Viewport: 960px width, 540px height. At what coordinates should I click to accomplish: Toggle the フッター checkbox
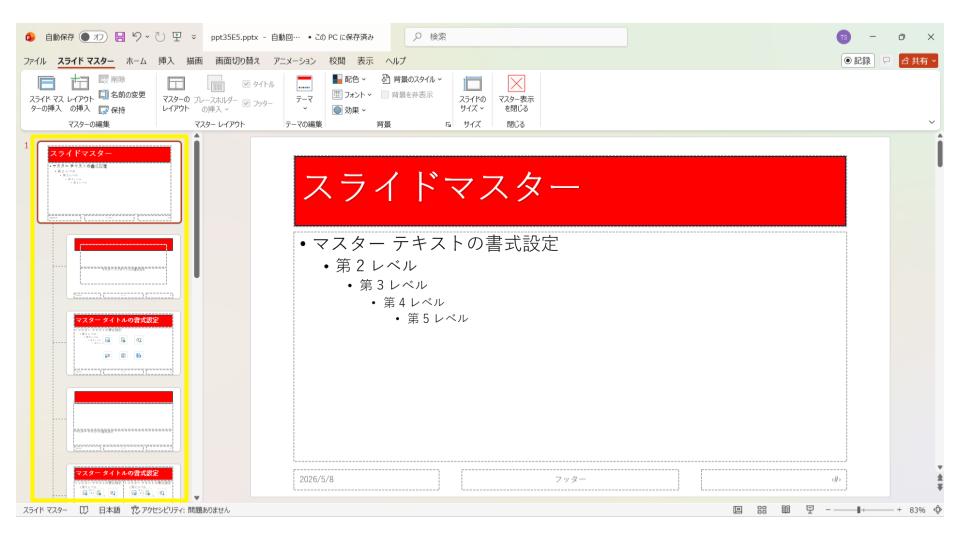coord(258,103)
